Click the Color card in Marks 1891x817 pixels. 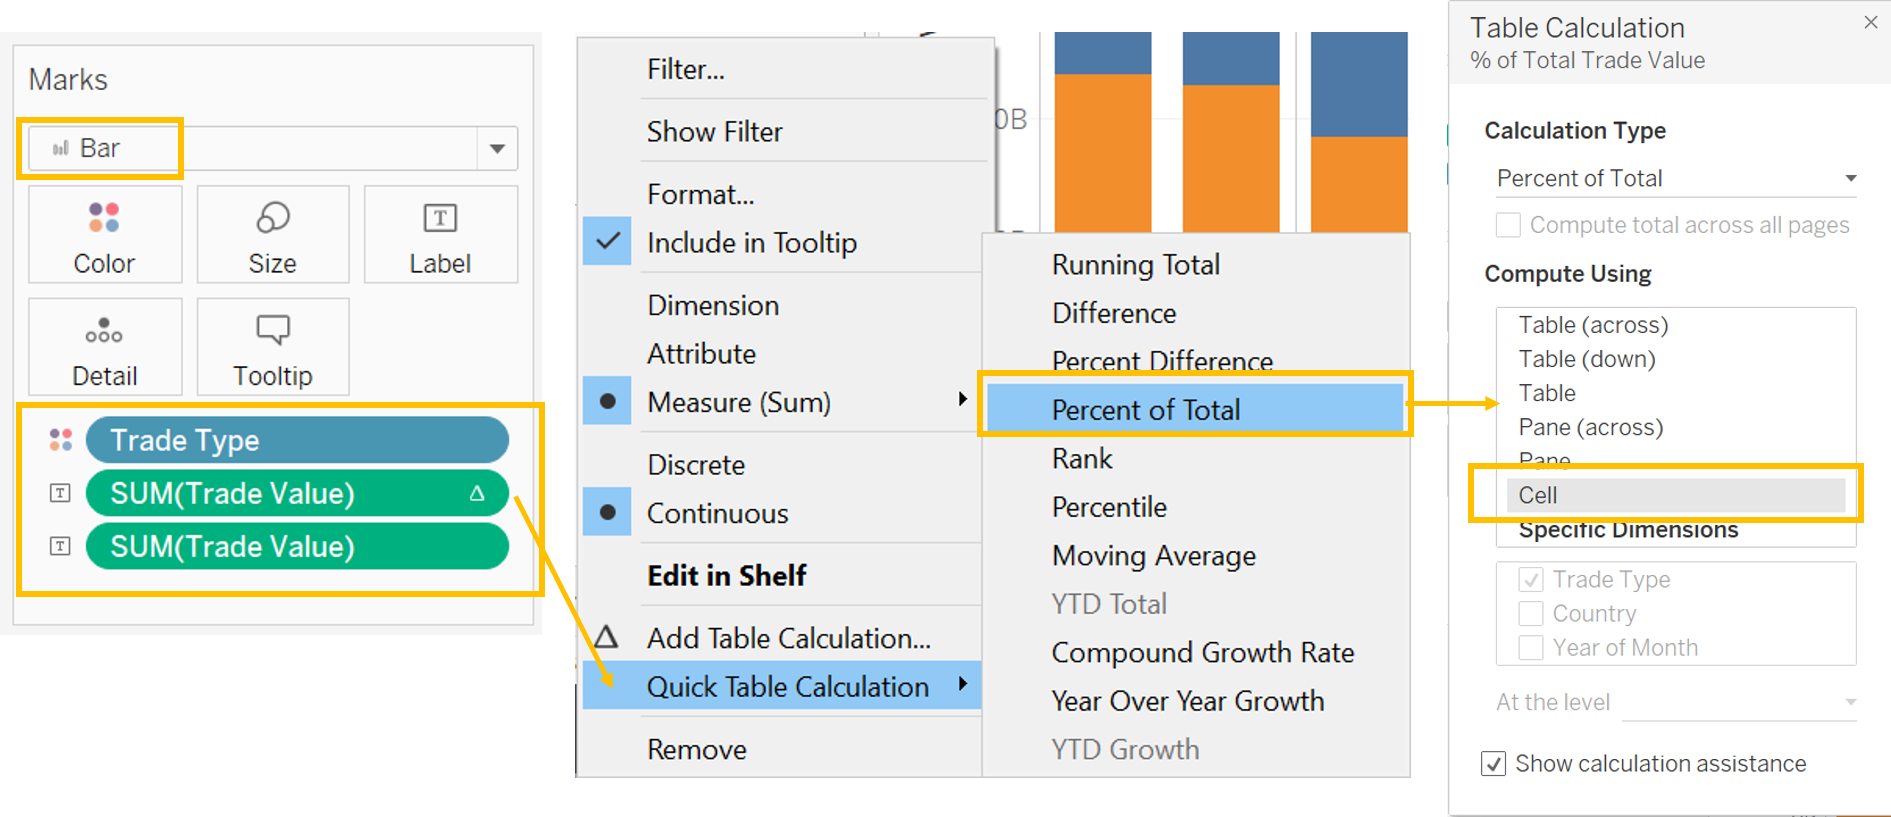click(x=104, y=235)
